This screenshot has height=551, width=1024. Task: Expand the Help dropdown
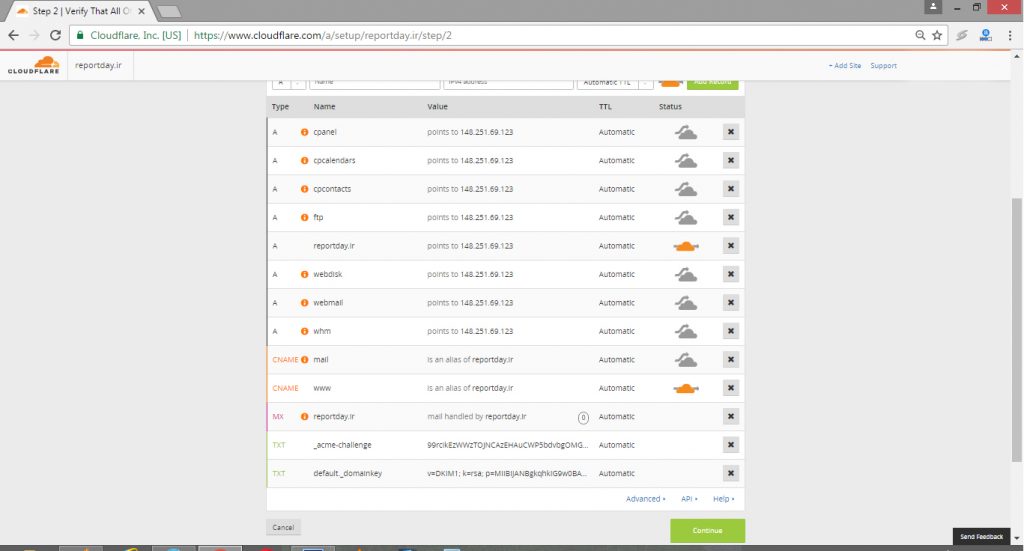(x=724, y=499)
